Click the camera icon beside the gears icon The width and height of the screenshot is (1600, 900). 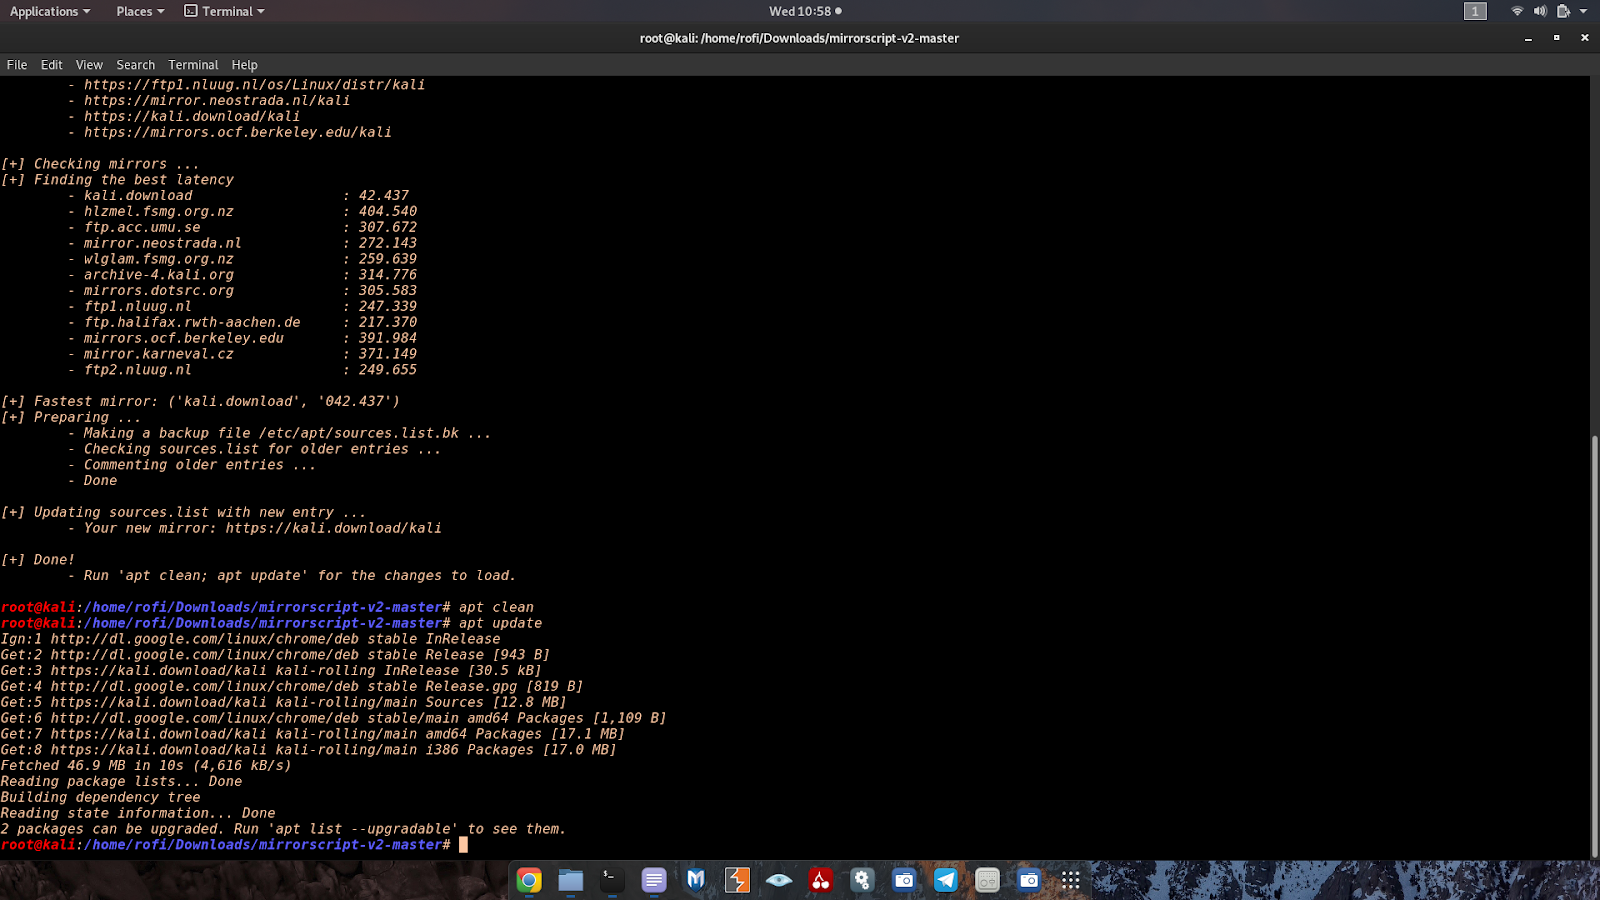pos(904,880)
